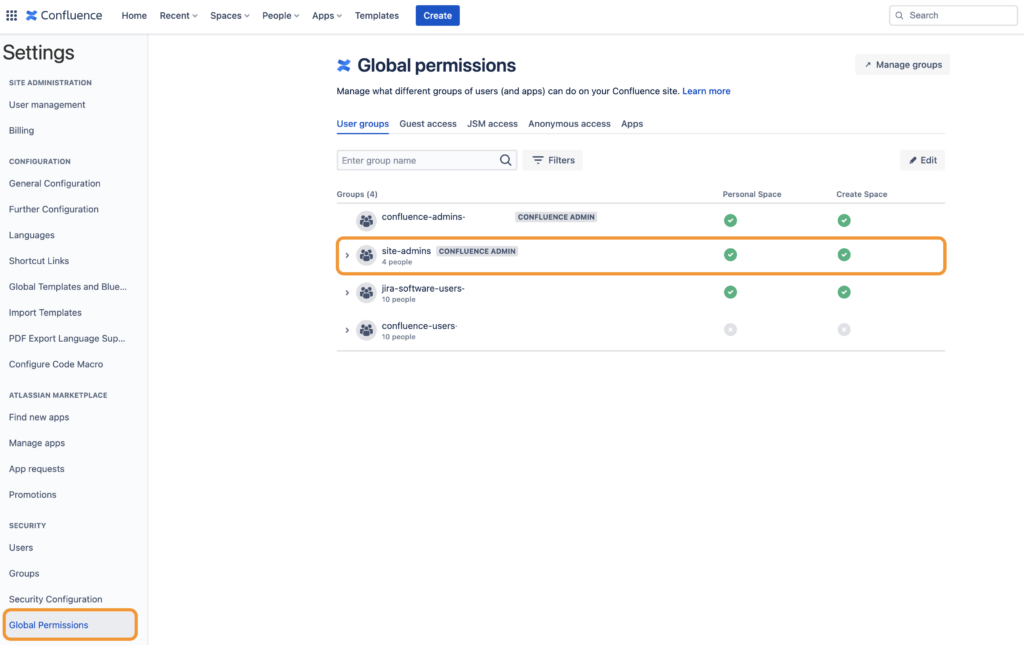
Task: Open the app switcher grid icon
Action: pos(12,15)
